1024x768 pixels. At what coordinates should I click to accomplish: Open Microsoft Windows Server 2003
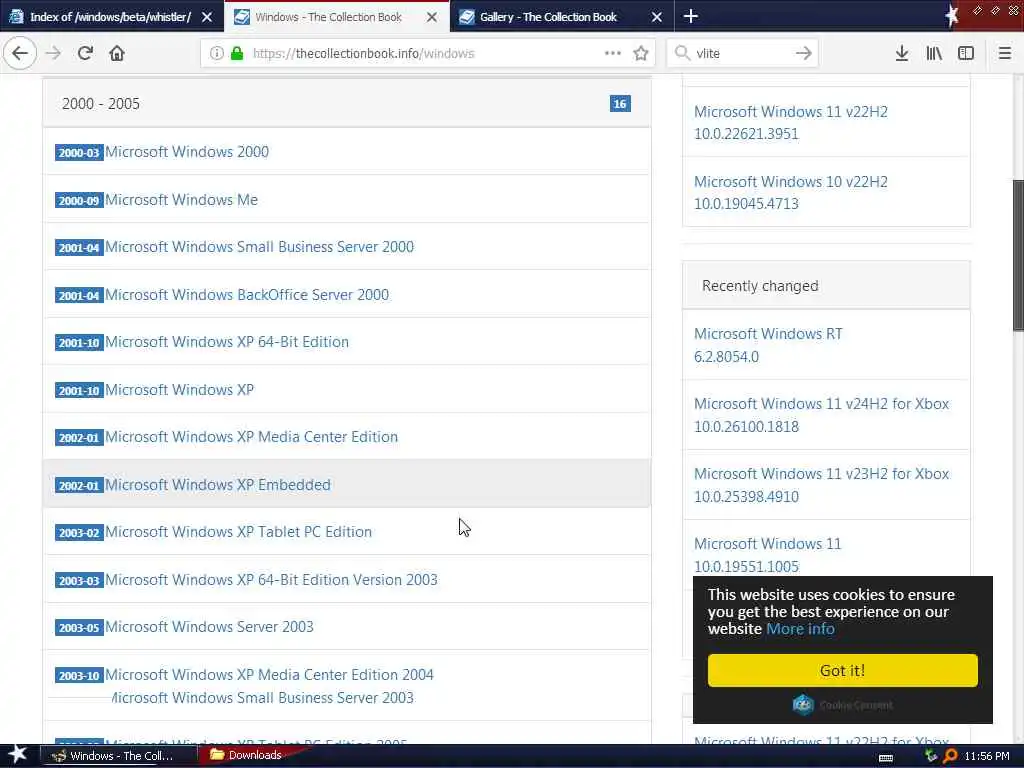[209, 626]
